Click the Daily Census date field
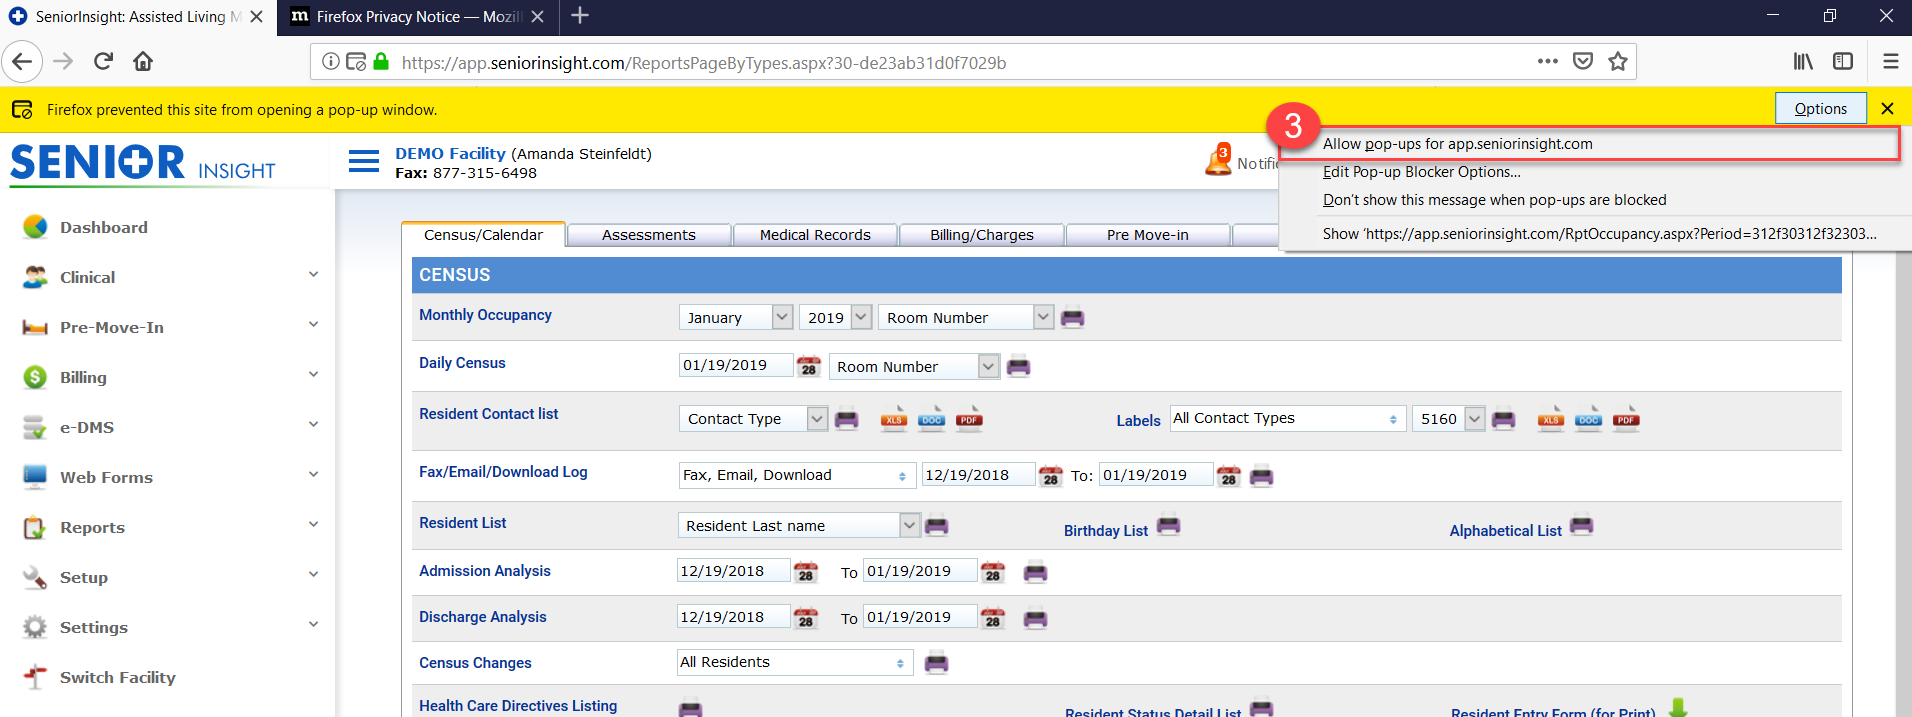The image size is (1912, 717). pos(735,365)
